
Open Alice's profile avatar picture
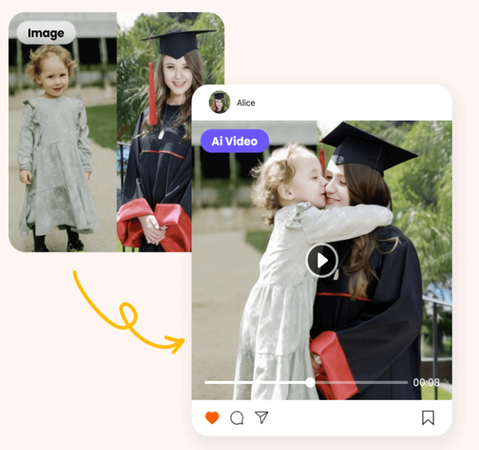pos(219,102)
